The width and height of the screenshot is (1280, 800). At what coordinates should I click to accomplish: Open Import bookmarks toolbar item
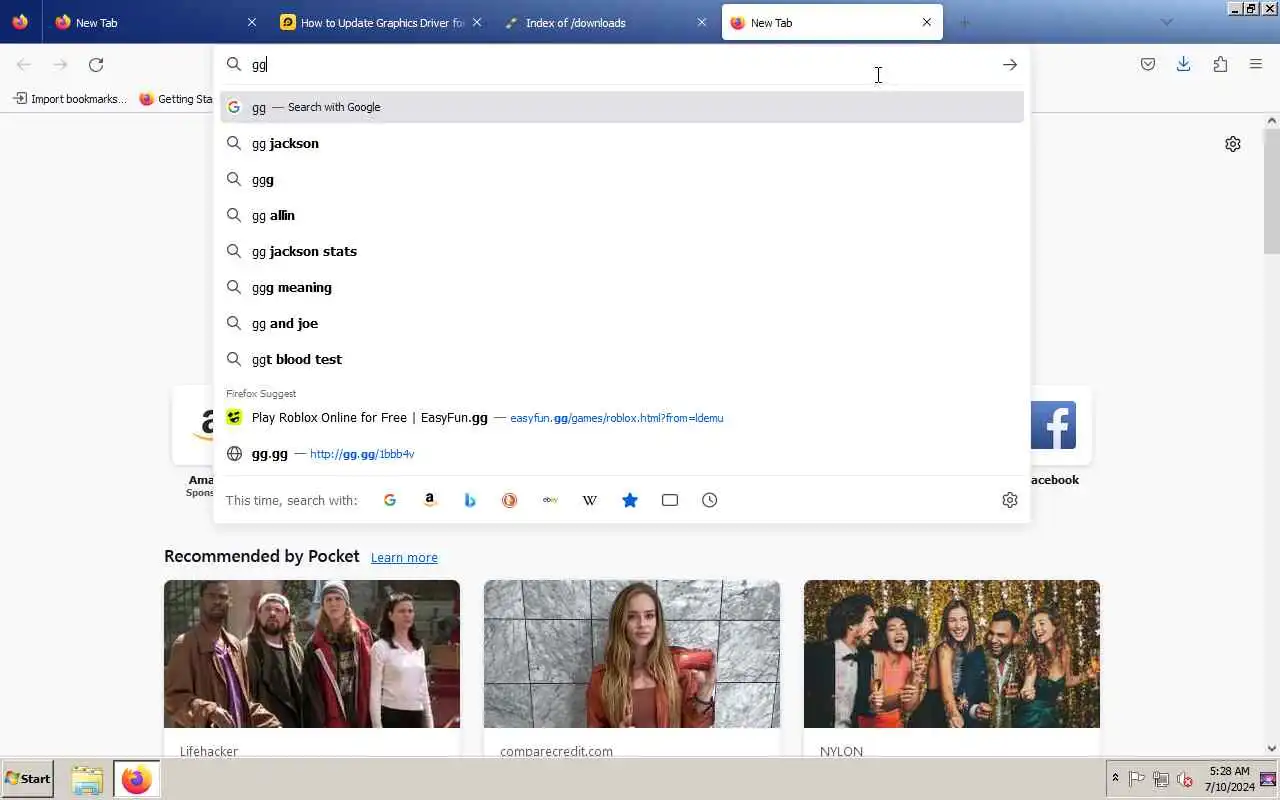click(70, 99)
